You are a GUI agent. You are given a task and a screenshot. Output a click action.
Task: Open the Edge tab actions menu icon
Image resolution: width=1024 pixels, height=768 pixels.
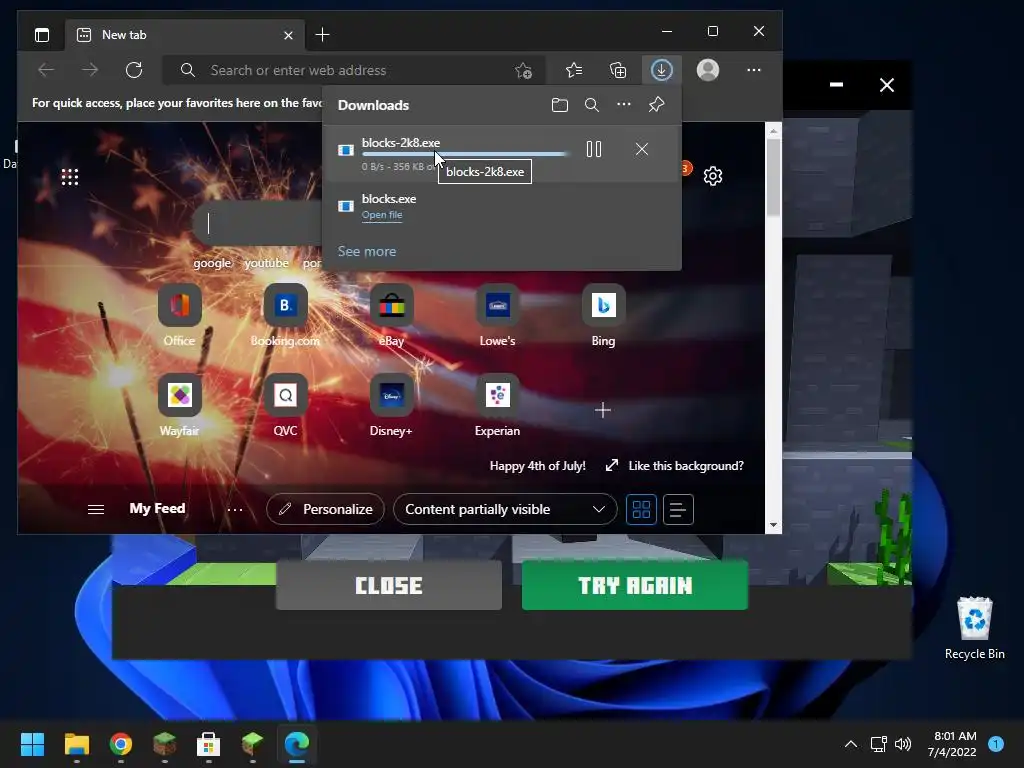coord(42,35)
